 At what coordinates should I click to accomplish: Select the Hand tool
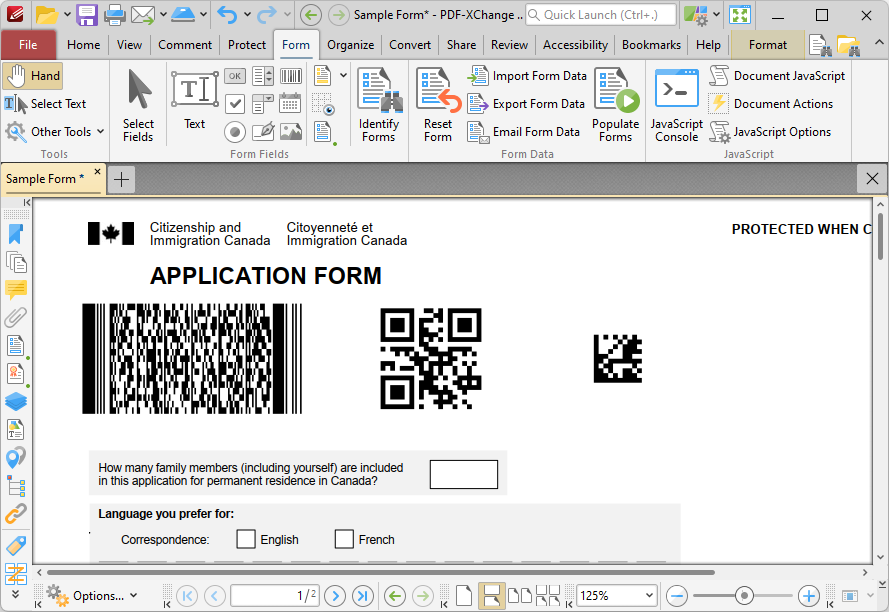tap(32, 76)
